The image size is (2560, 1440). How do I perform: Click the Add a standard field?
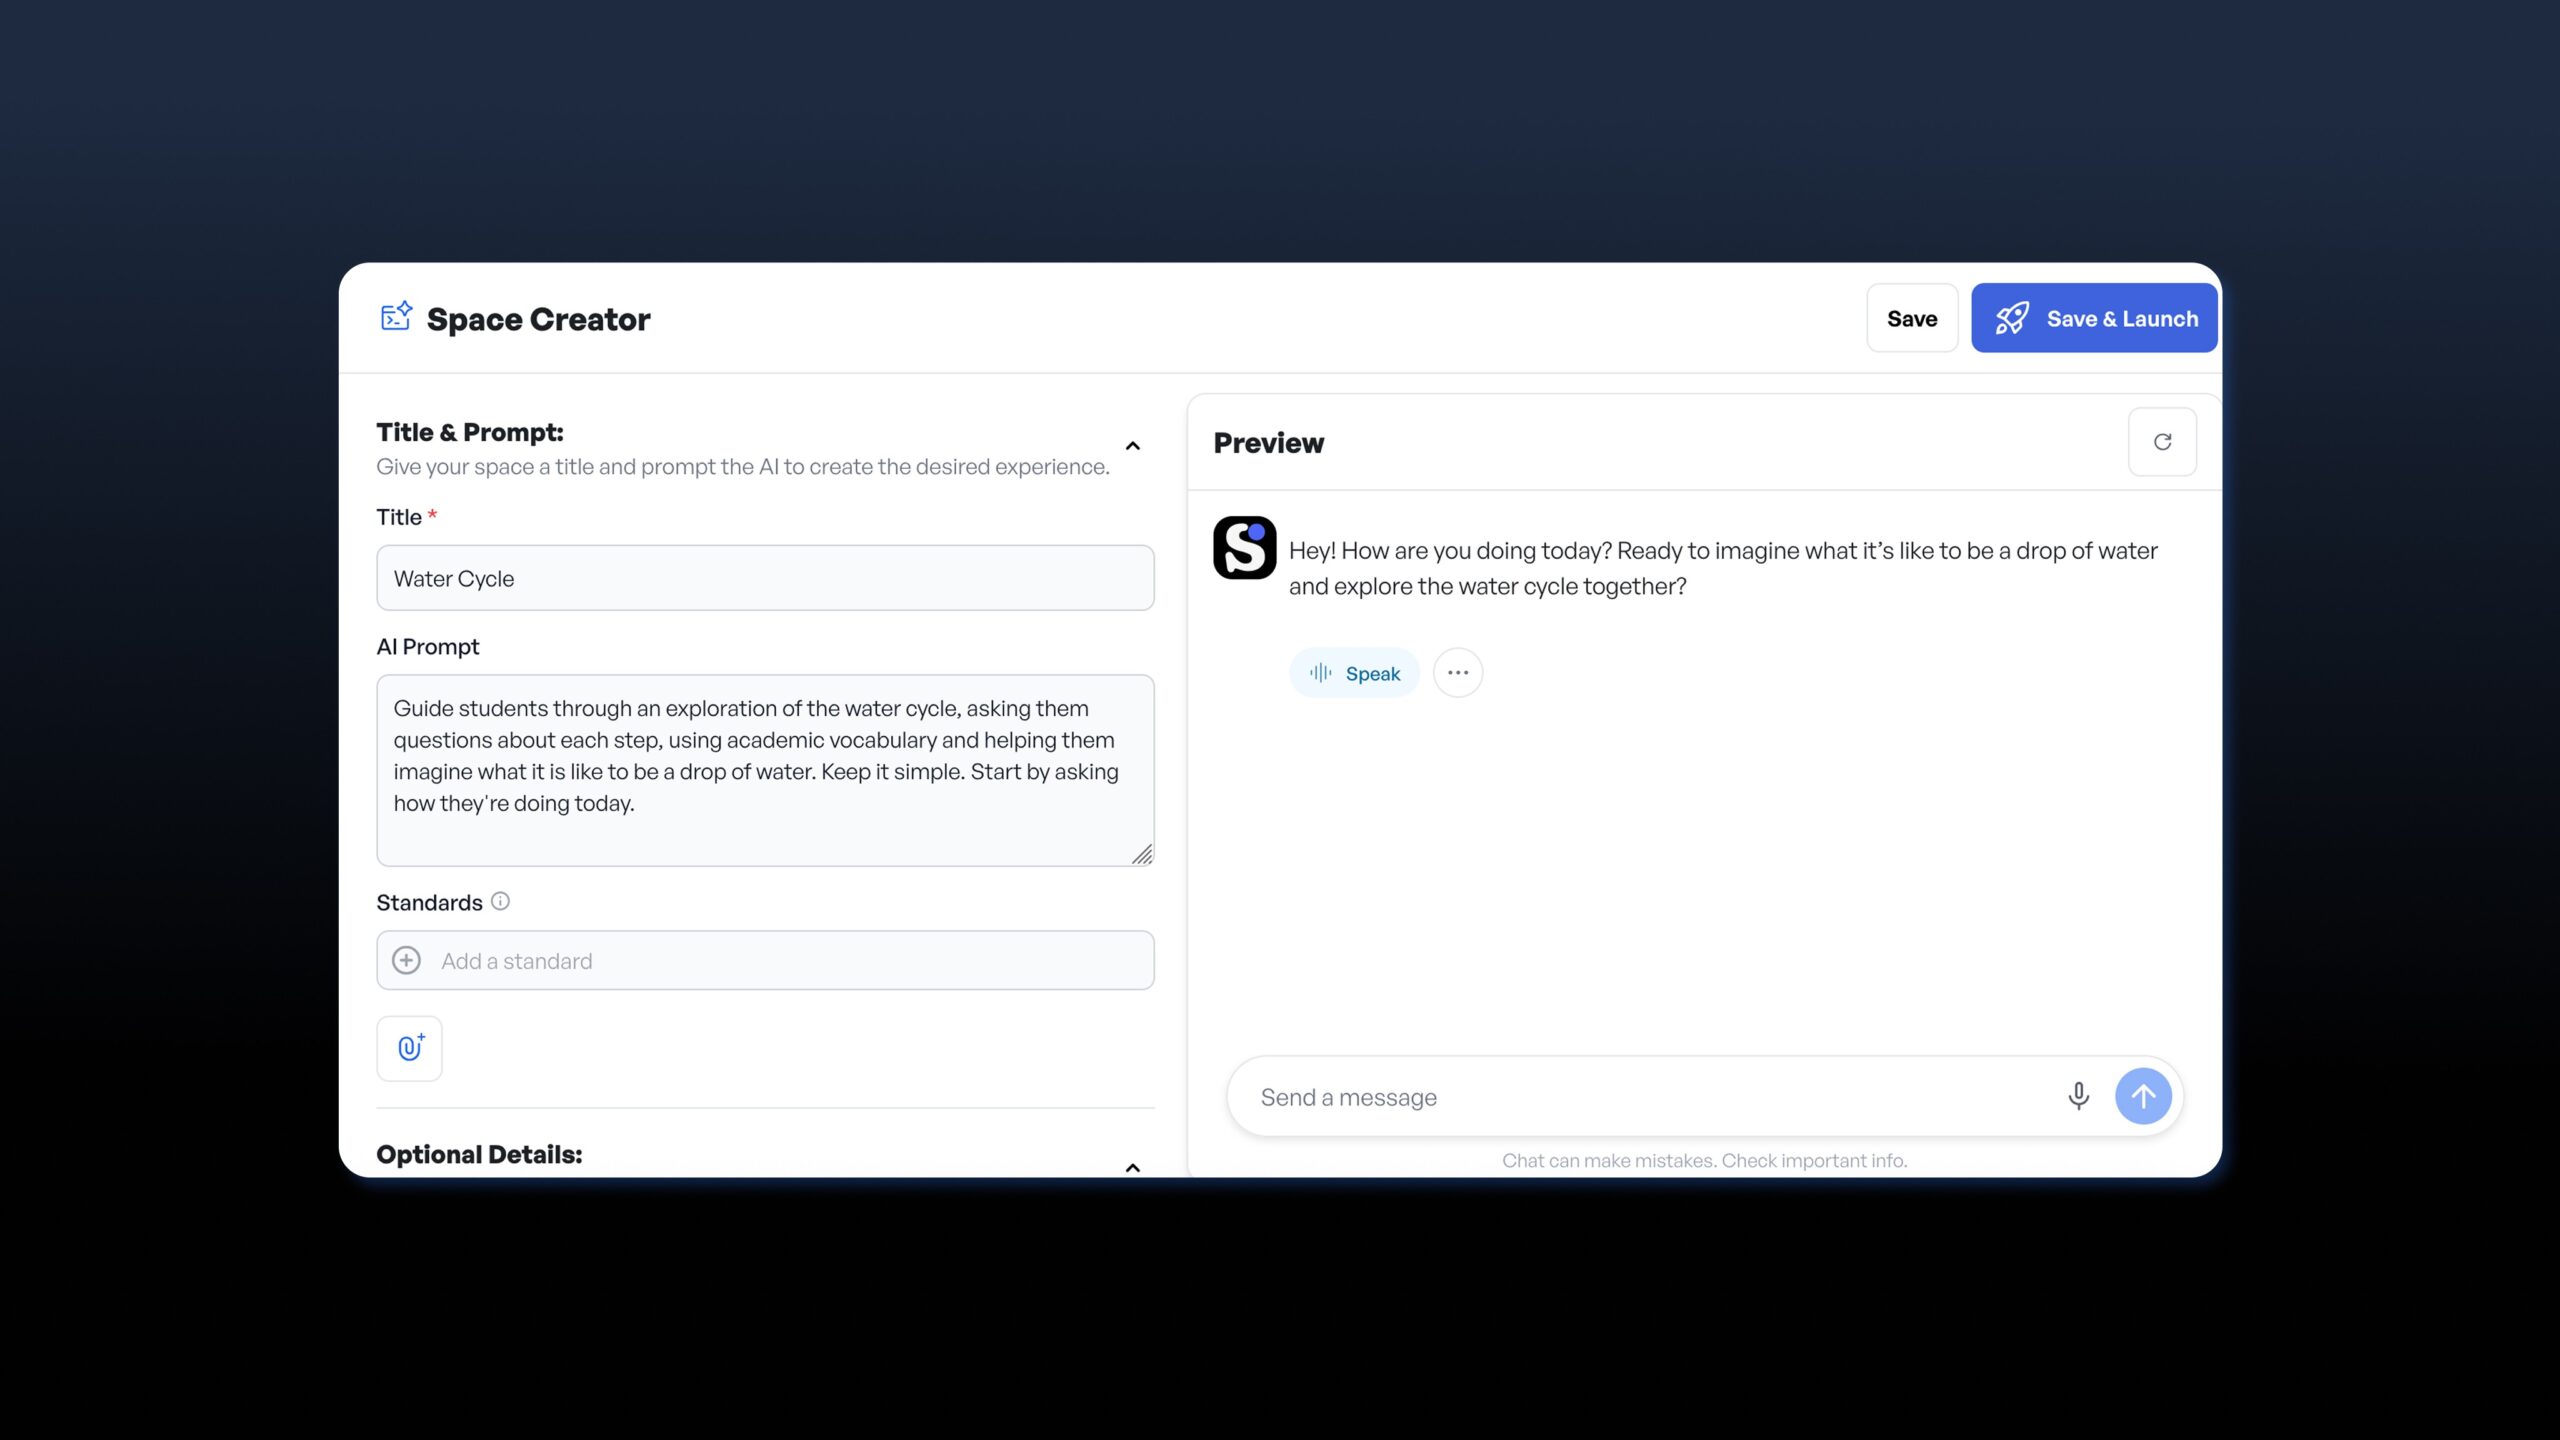[790, 960]
